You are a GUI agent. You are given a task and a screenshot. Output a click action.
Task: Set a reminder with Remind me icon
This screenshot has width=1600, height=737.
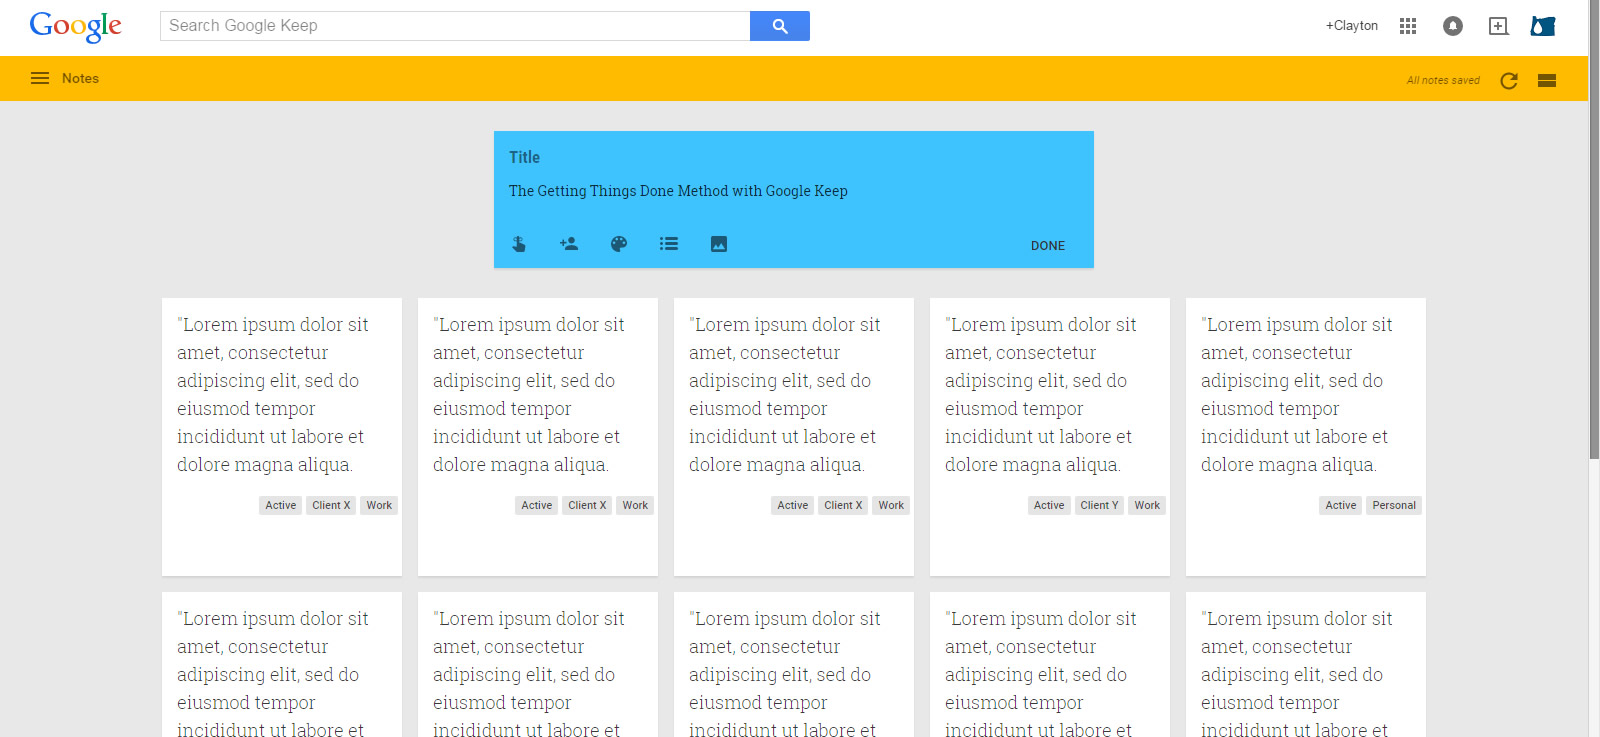click(519, 244)
